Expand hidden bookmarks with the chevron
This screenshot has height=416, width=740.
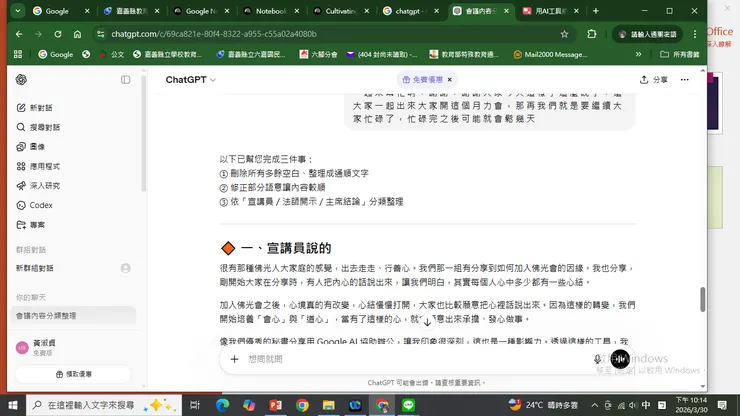(638, 54)
